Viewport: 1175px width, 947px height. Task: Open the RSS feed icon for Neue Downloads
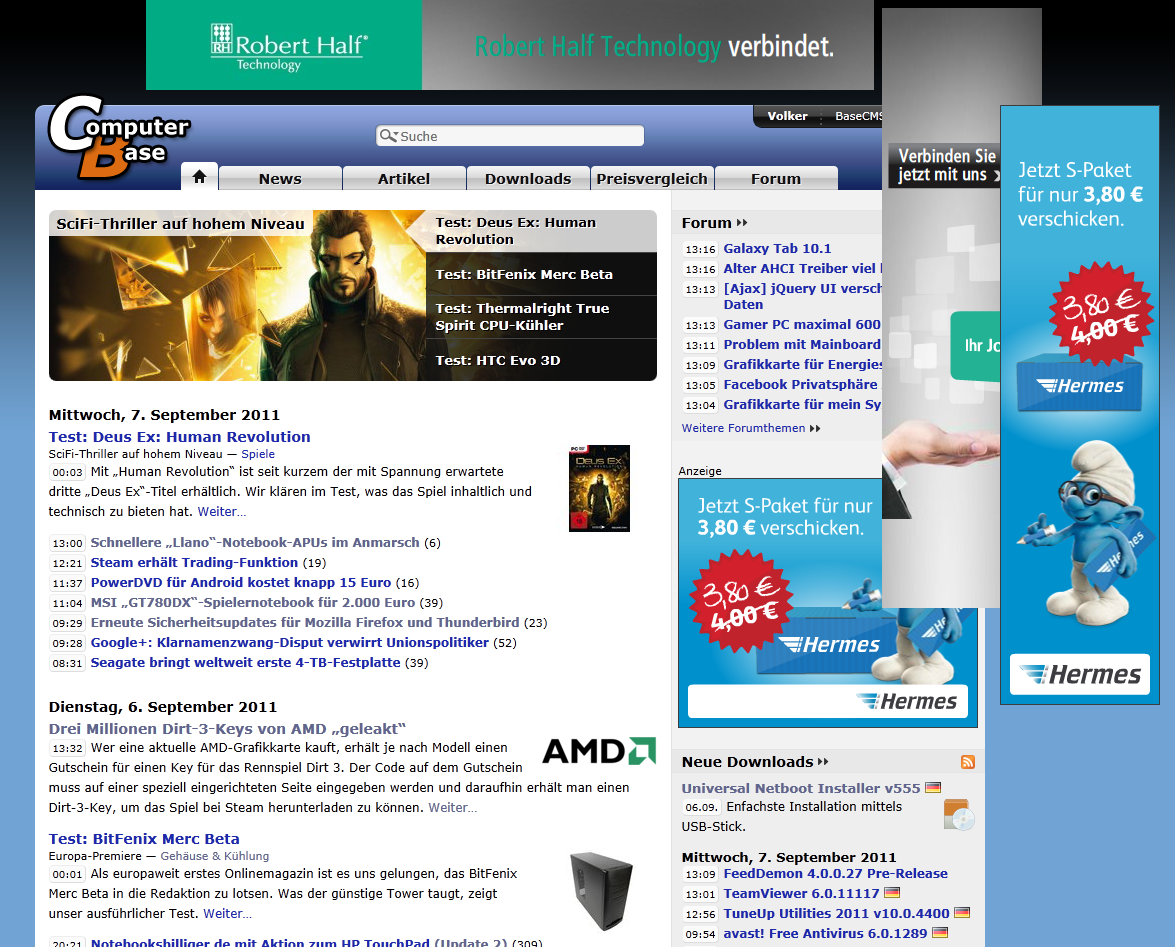(x=967, y=762)
